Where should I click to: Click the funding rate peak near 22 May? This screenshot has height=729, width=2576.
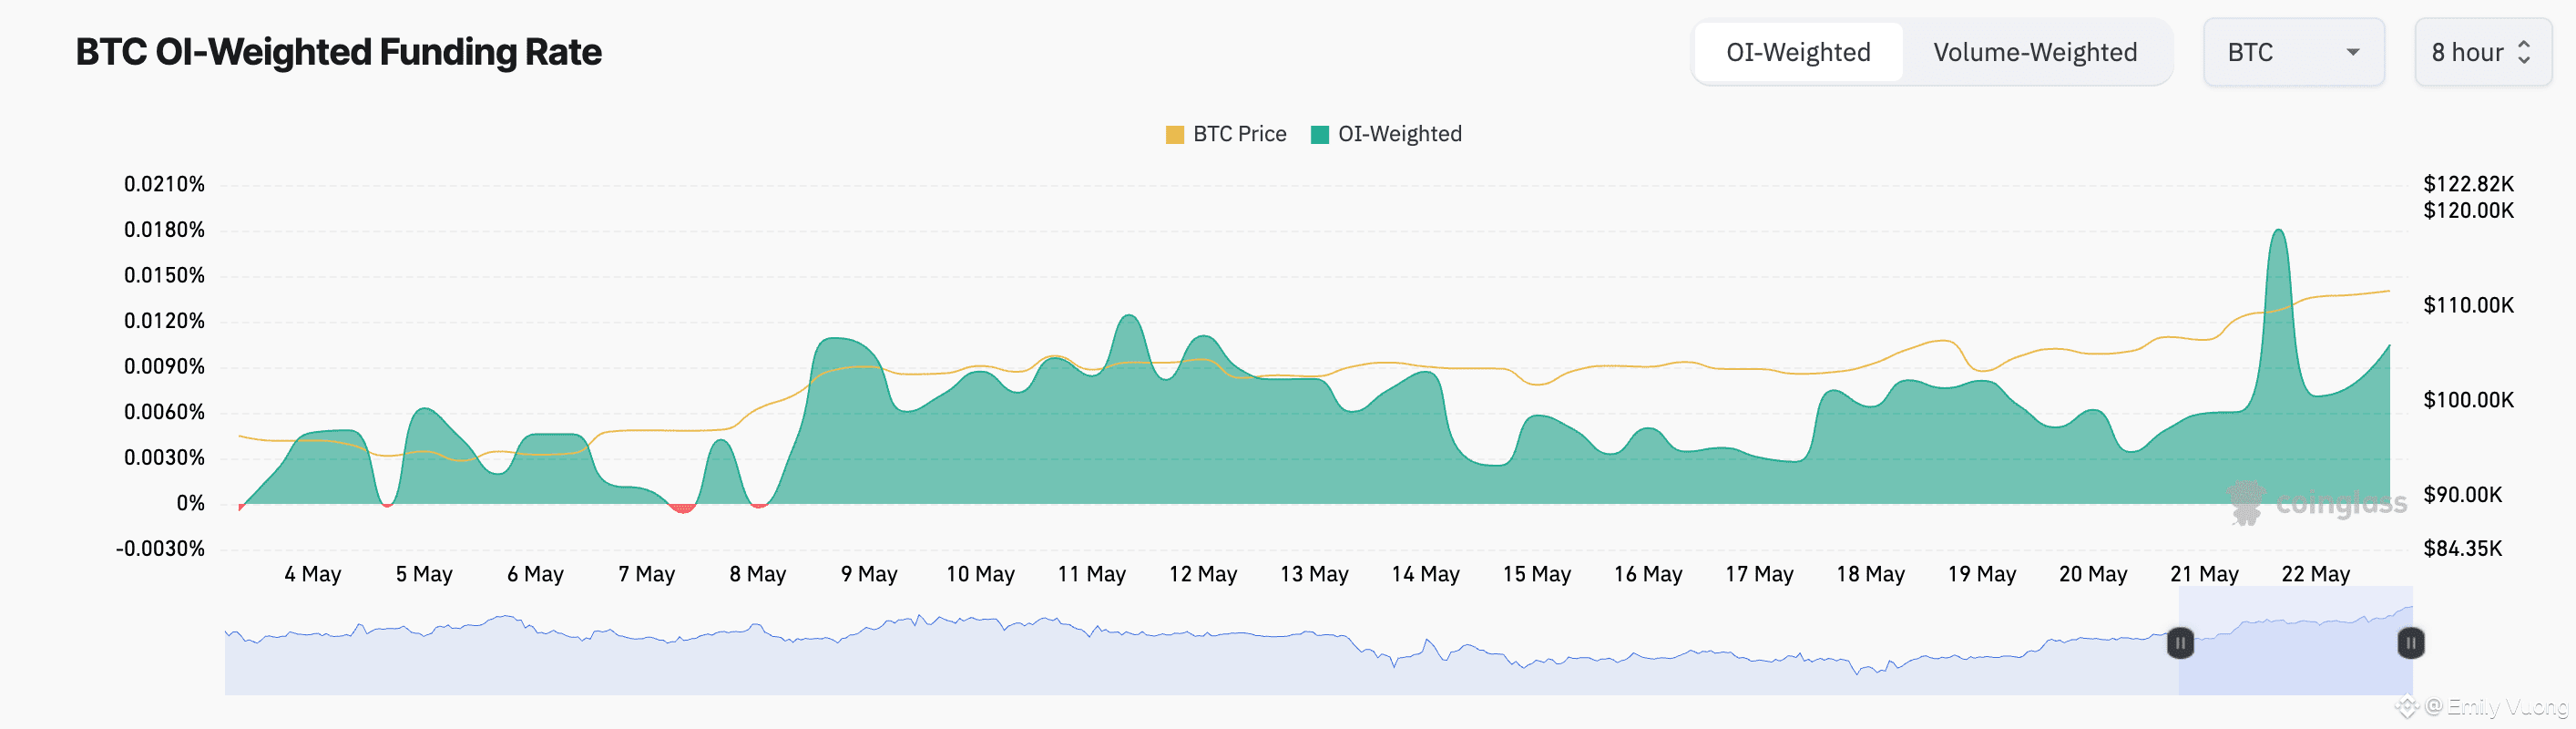point(2278,232)
